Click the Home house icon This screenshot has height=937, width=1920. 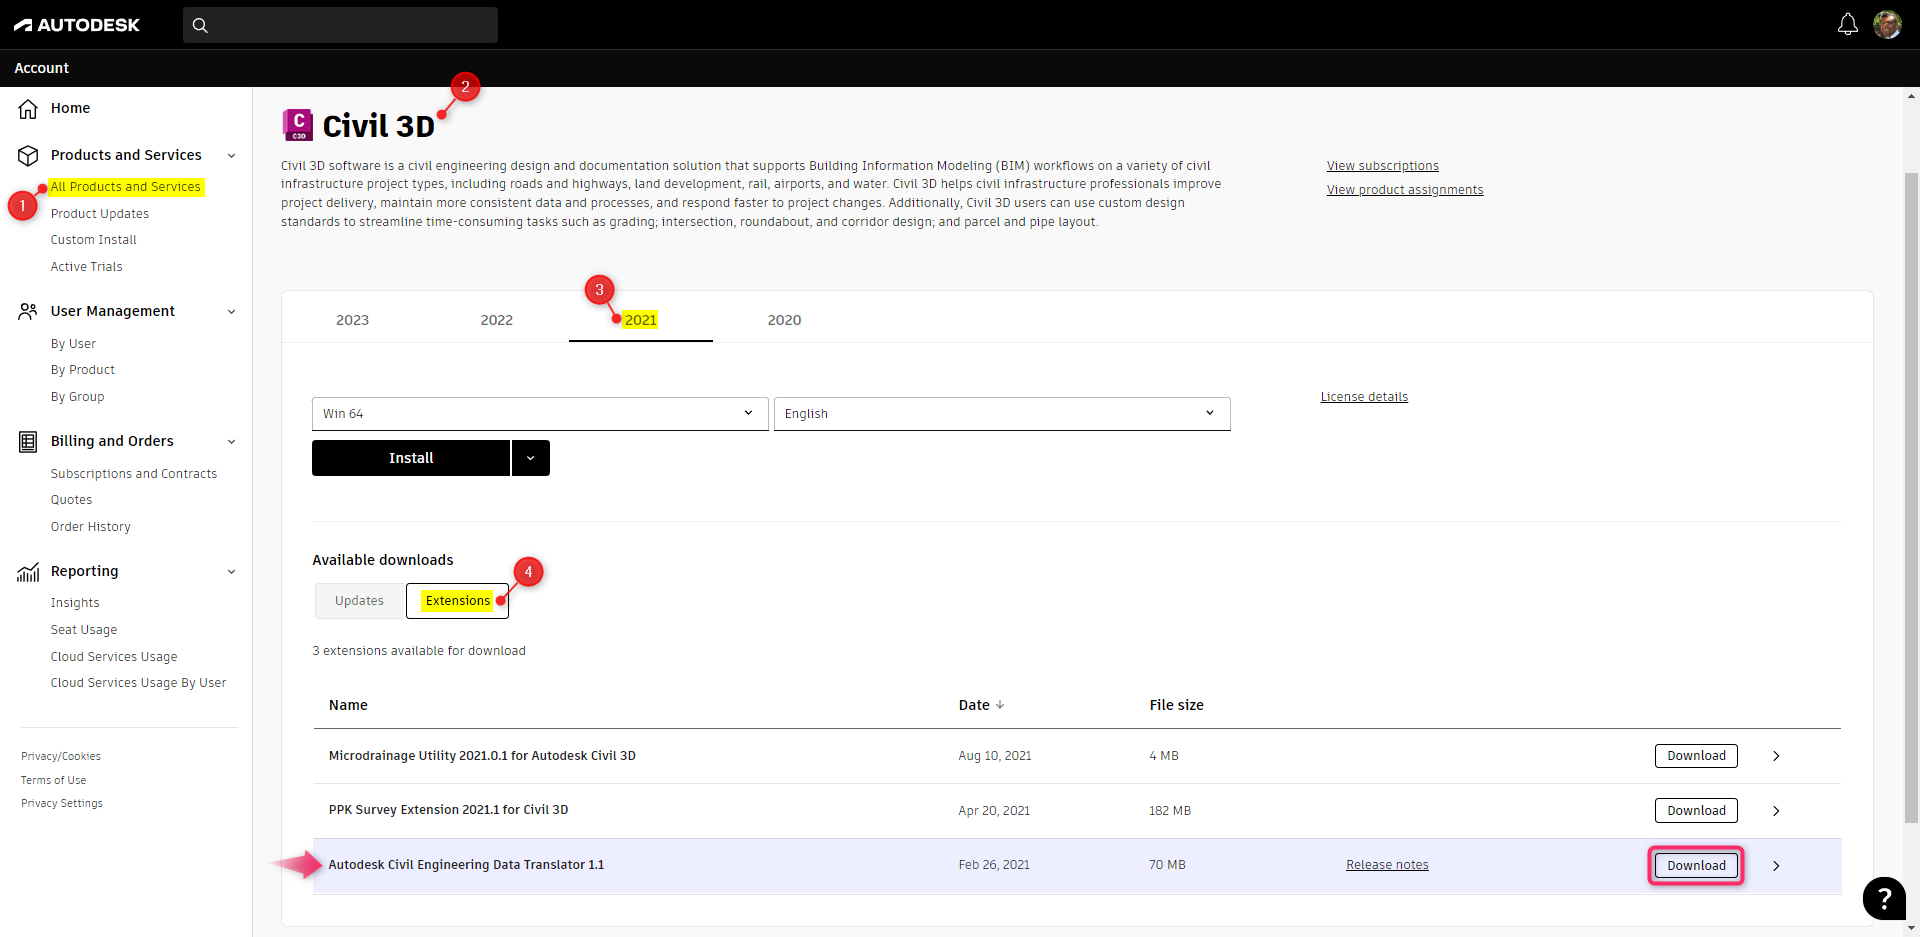point(28,109)
